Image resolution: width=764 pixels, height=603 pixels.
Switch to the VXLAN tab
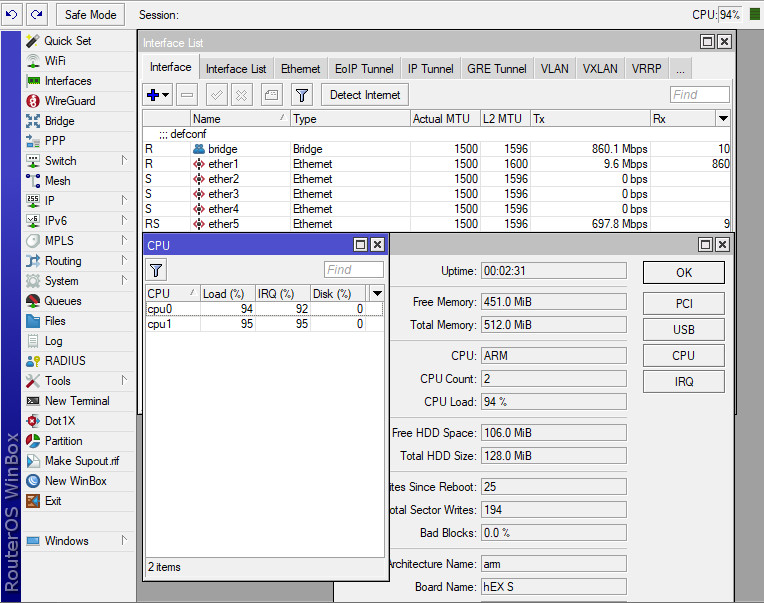point(600,69)
